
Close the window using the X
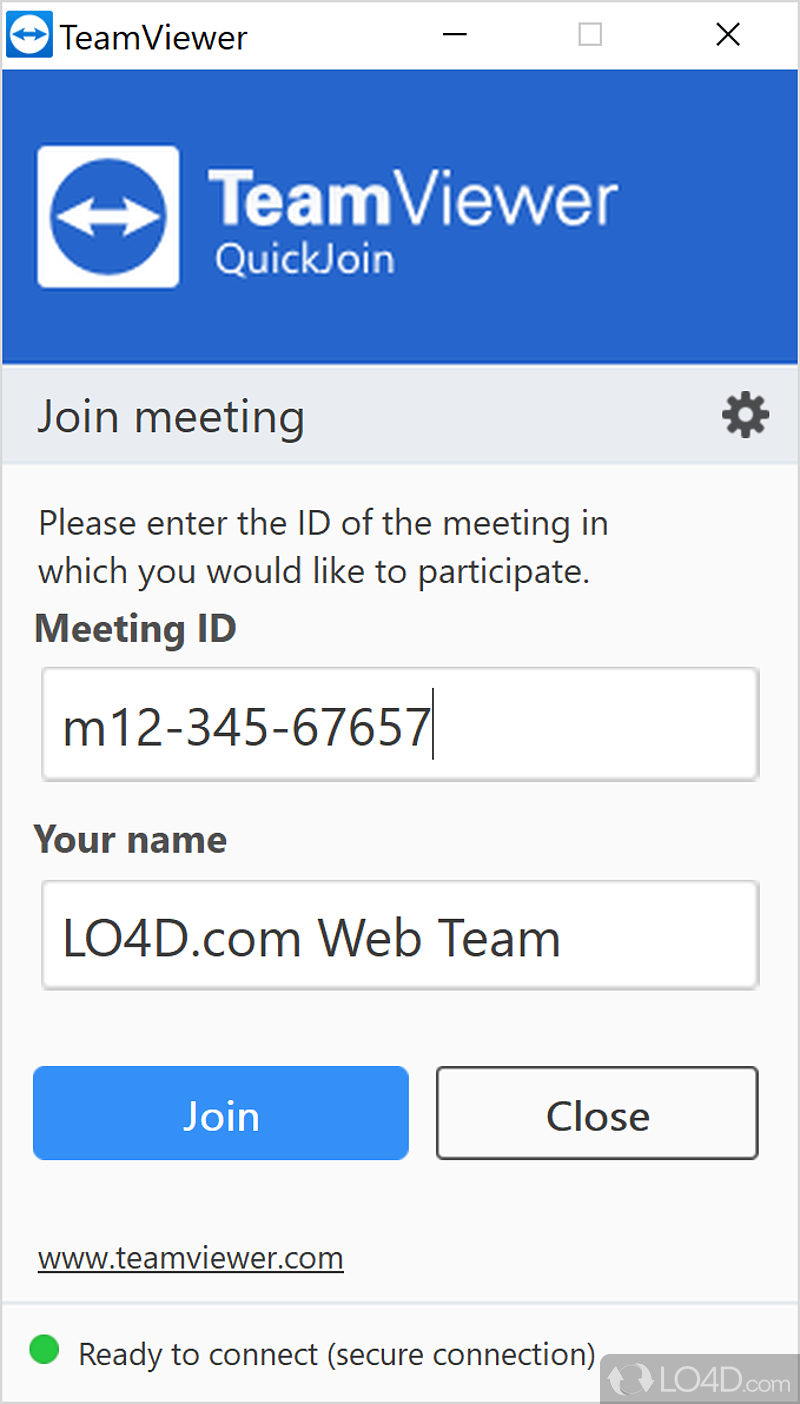click(x=728, y=36)
